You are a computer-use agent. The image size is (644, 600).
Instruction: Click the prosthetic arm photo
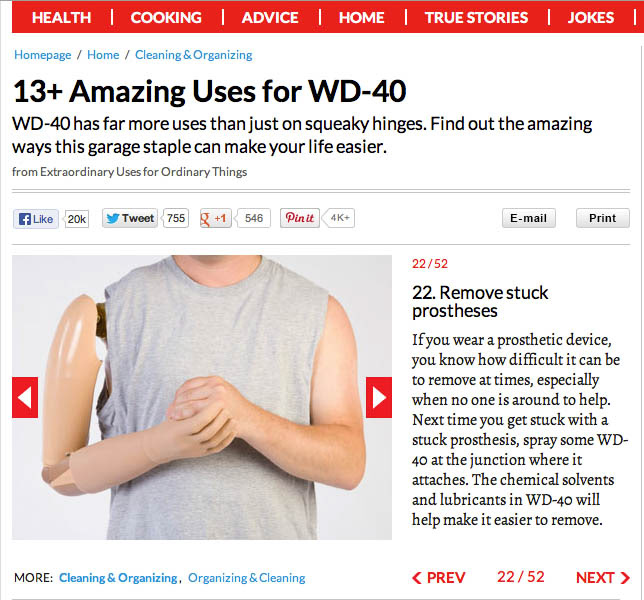pyautogui.click(x=202, y=398)
